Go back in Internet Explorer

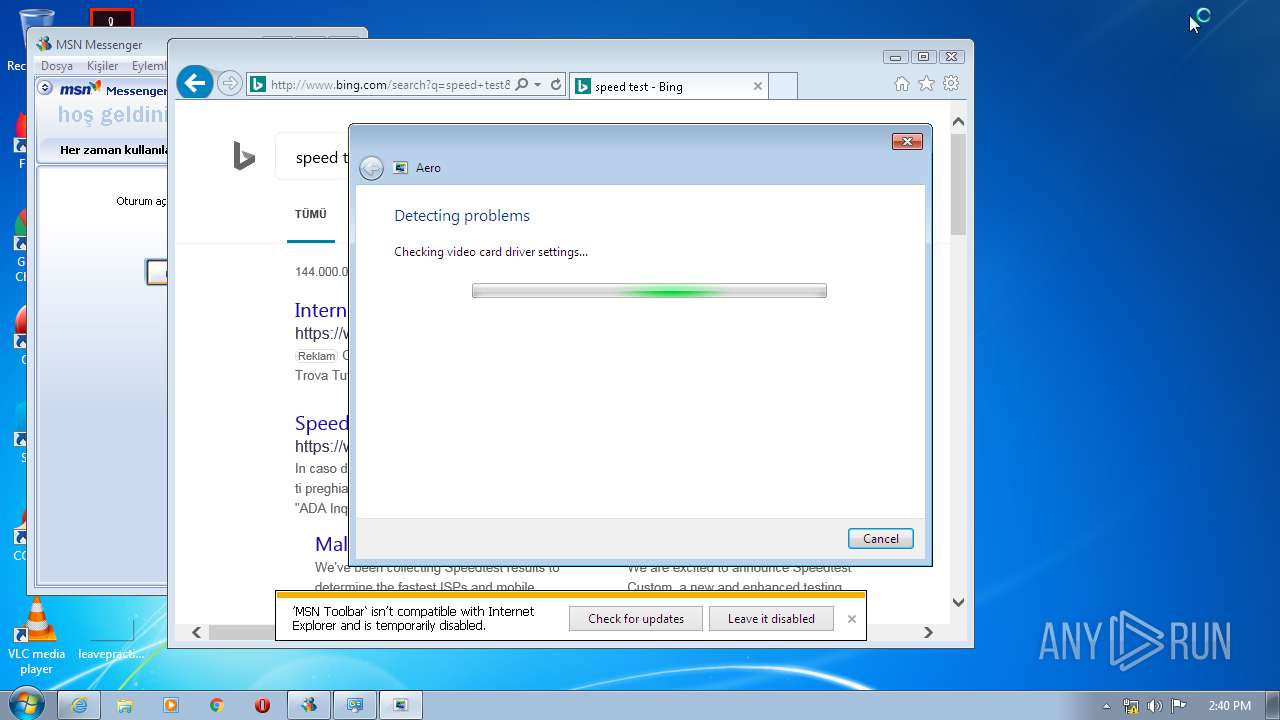coord(195,83)
